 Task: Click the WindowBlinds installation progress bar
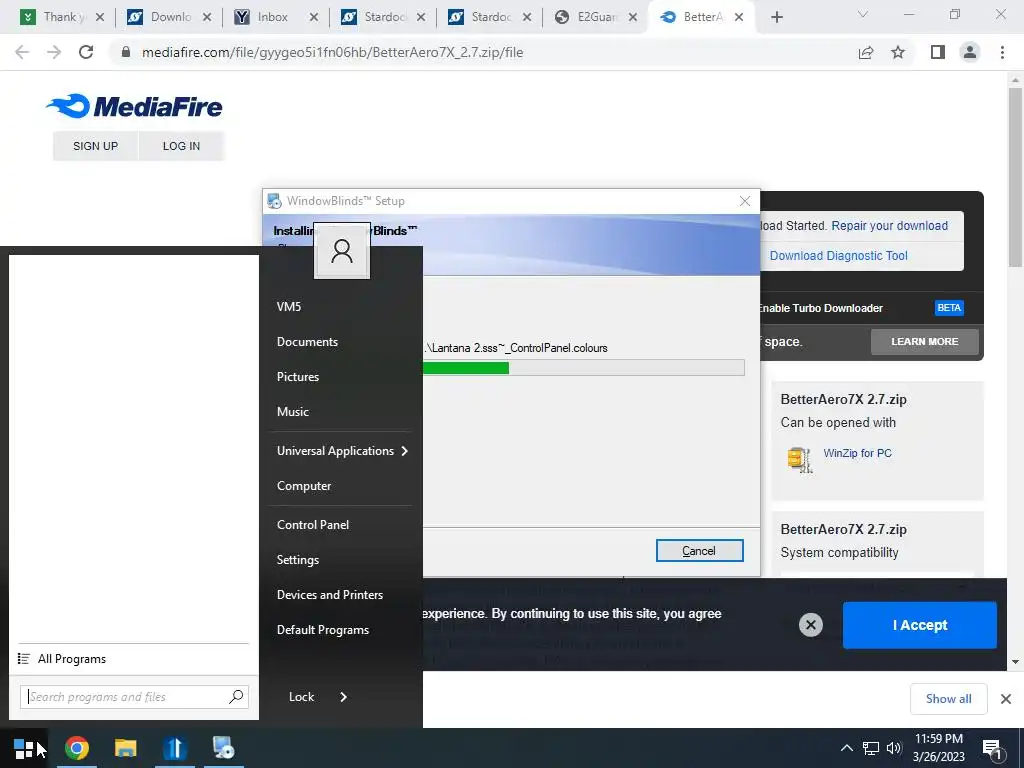click(584, 368)
